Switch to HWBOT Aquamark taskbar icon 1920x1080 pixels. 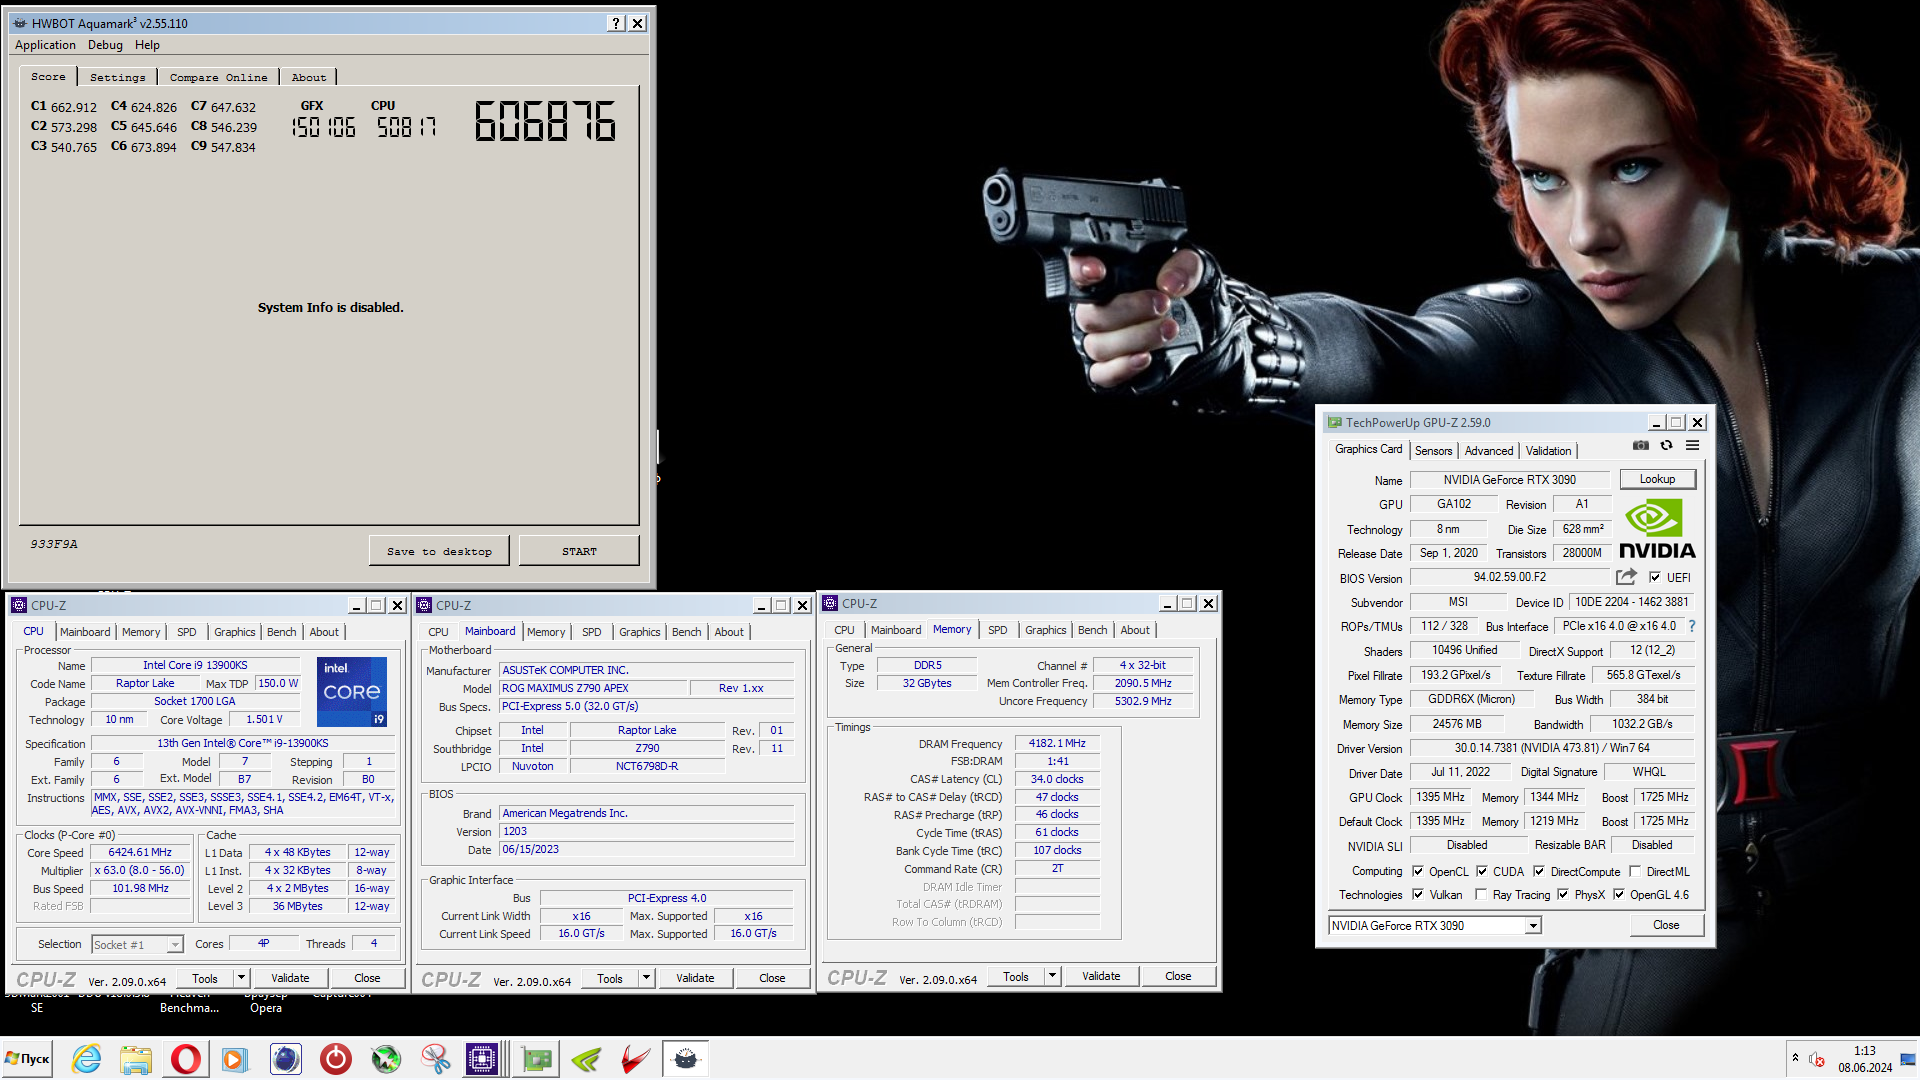pos(686,1059)
